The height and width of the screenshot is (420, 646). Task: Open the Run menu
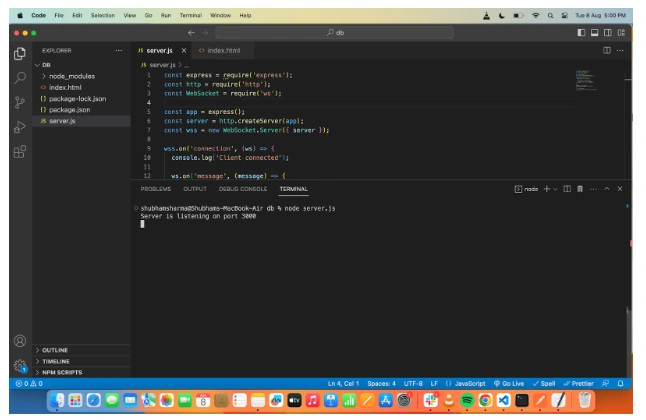tap(166, 15)
